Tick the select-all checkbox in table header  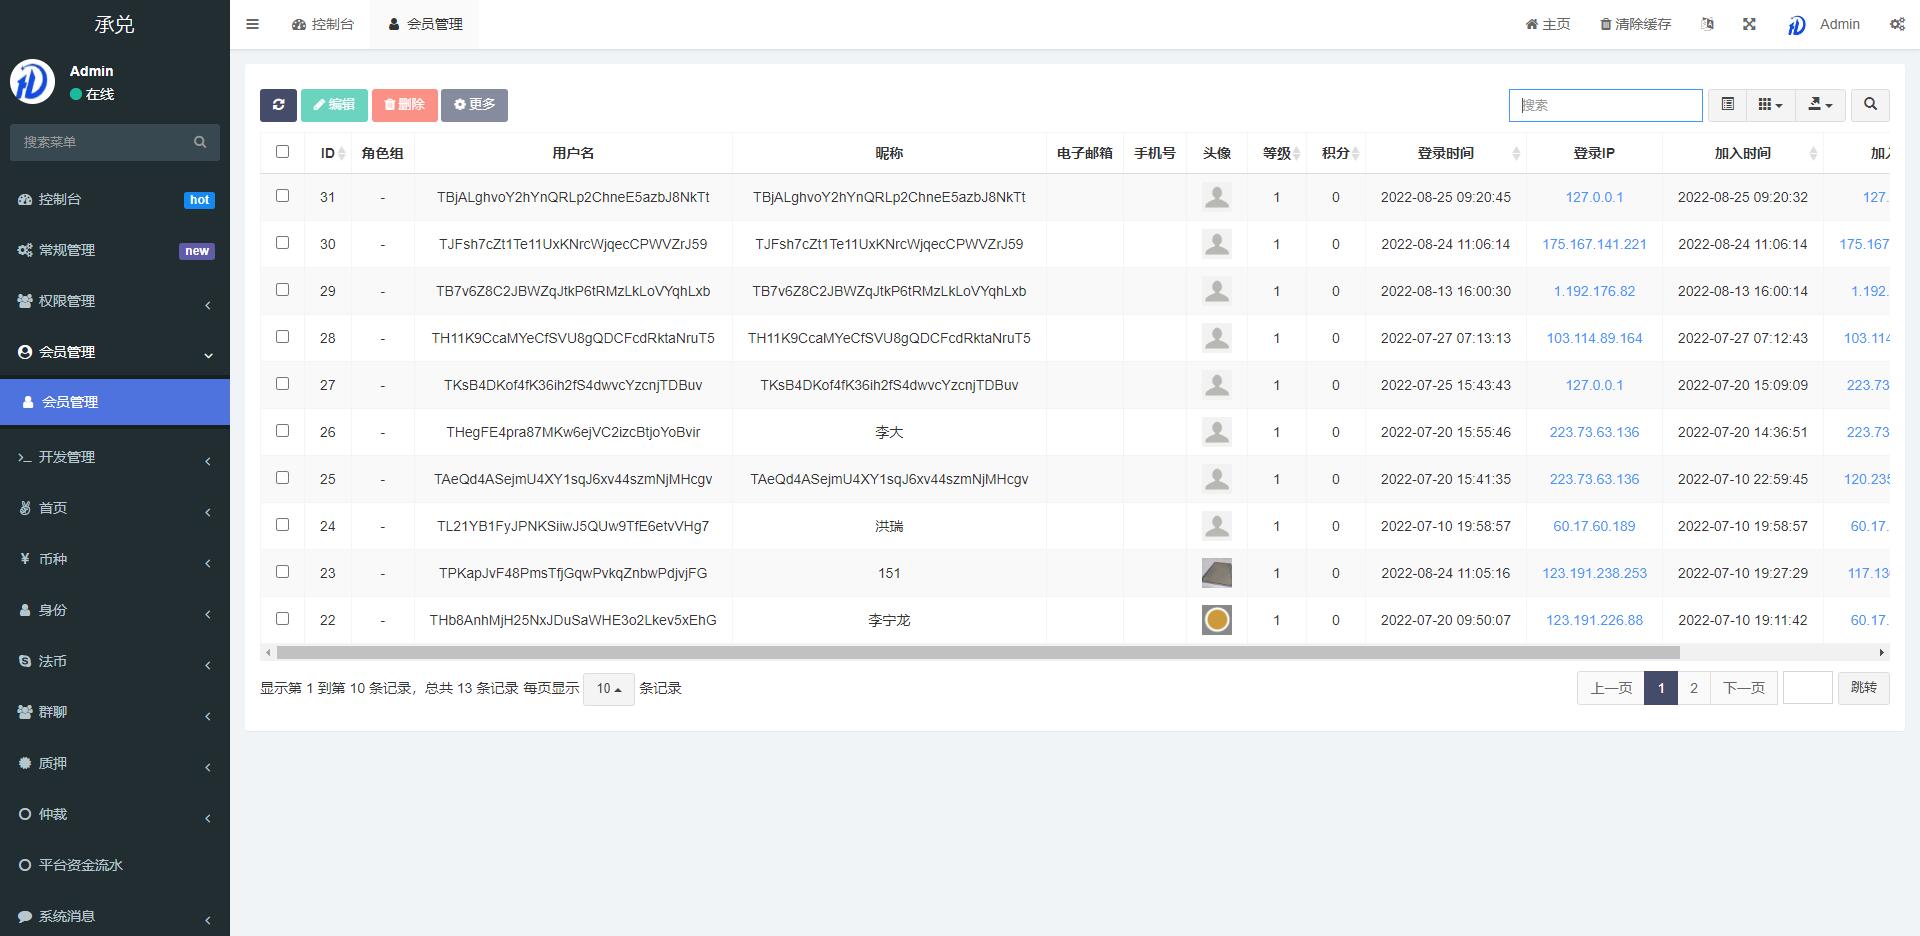pos(282,152)
